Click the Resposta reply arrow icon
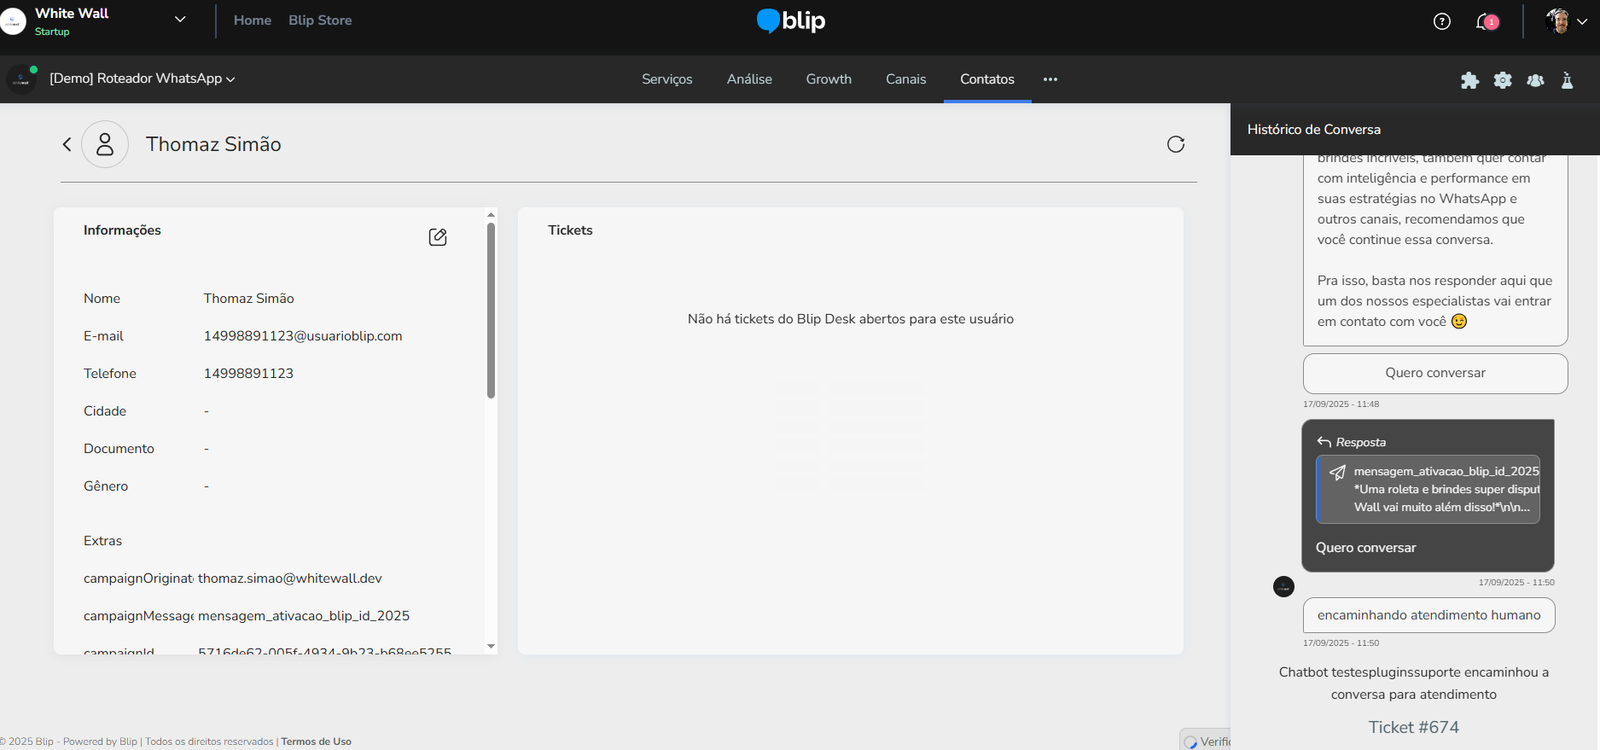Image resolution: width=1600 pixels, height=750 pixels. (x=1324, y=442)
